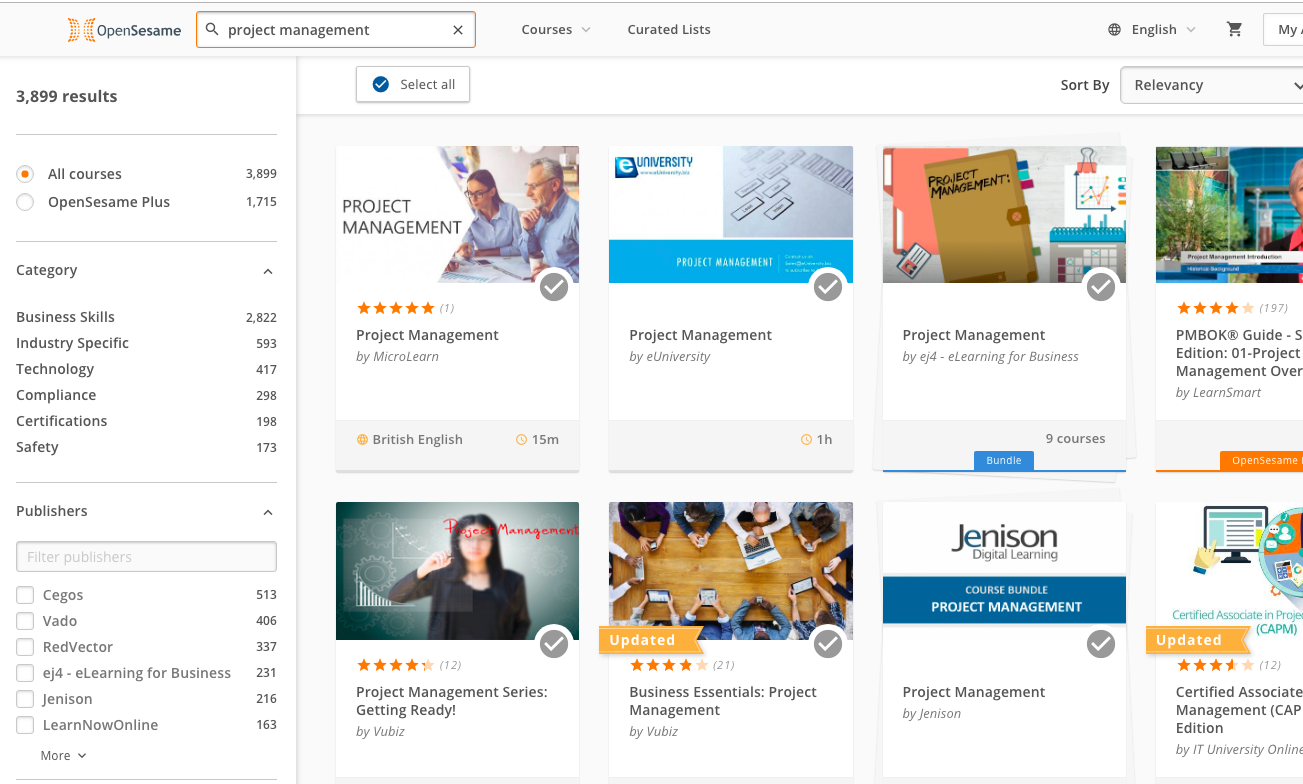Open the eUniversity course thumbnail
The width and height of the screenshot is (1303, 784).
click(x=731, y=214)
